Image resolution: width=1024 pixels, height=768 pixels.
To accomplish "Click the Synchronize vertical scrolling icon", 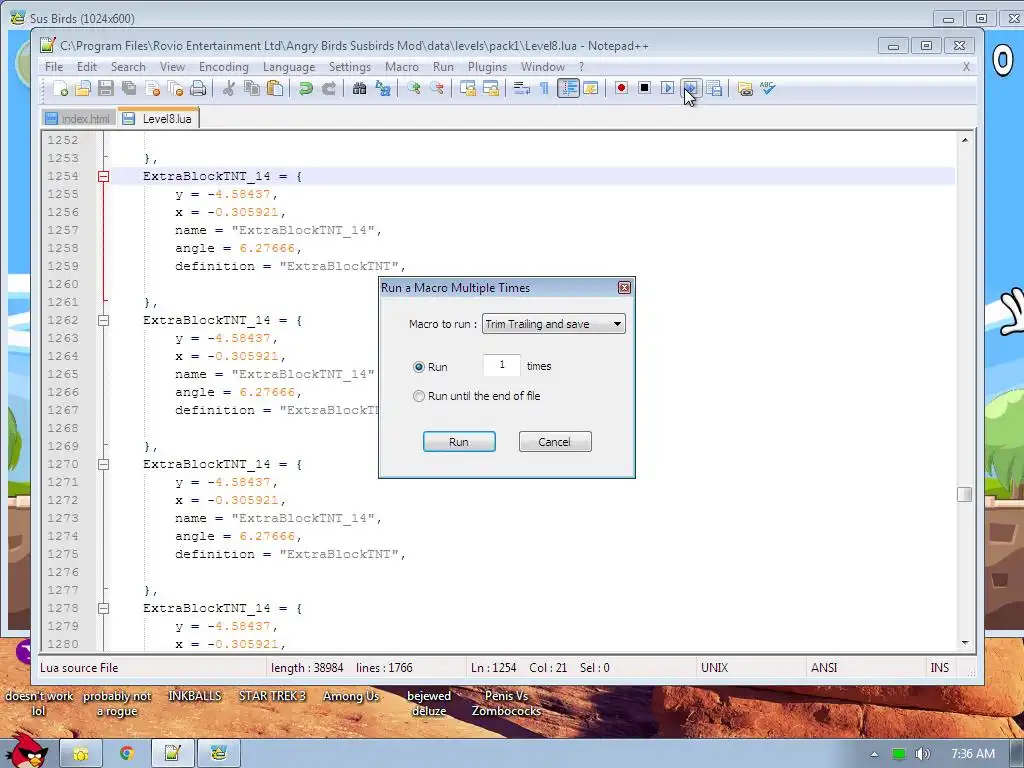I will (468, 88).
